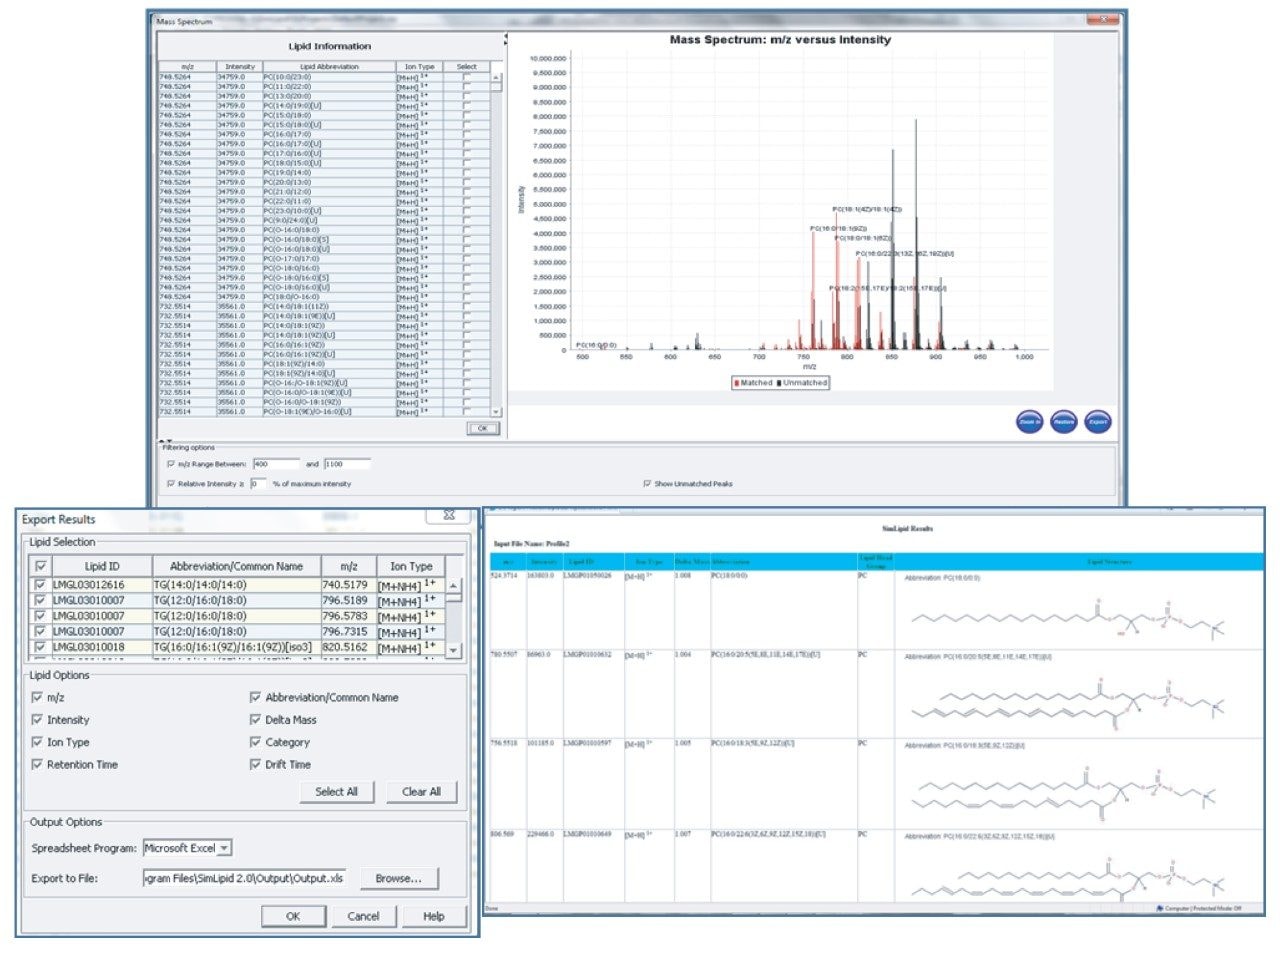Click Select All in Lipid Options

point(337,792)
